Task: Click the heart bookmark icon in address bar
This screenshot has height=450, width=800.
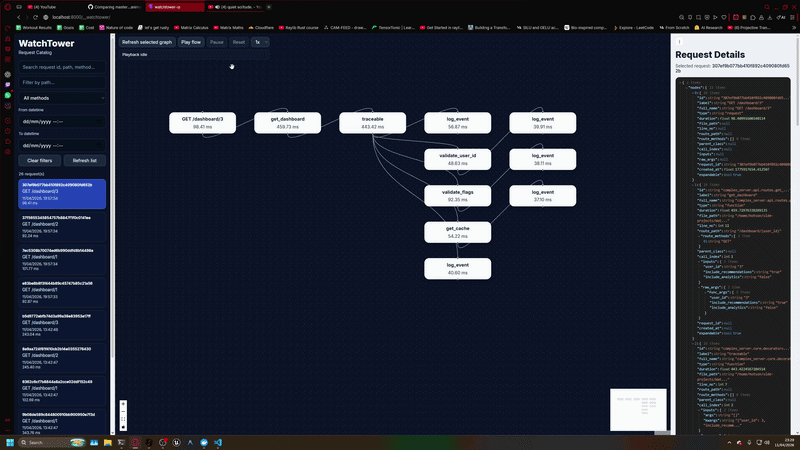Action: [723, 17]
